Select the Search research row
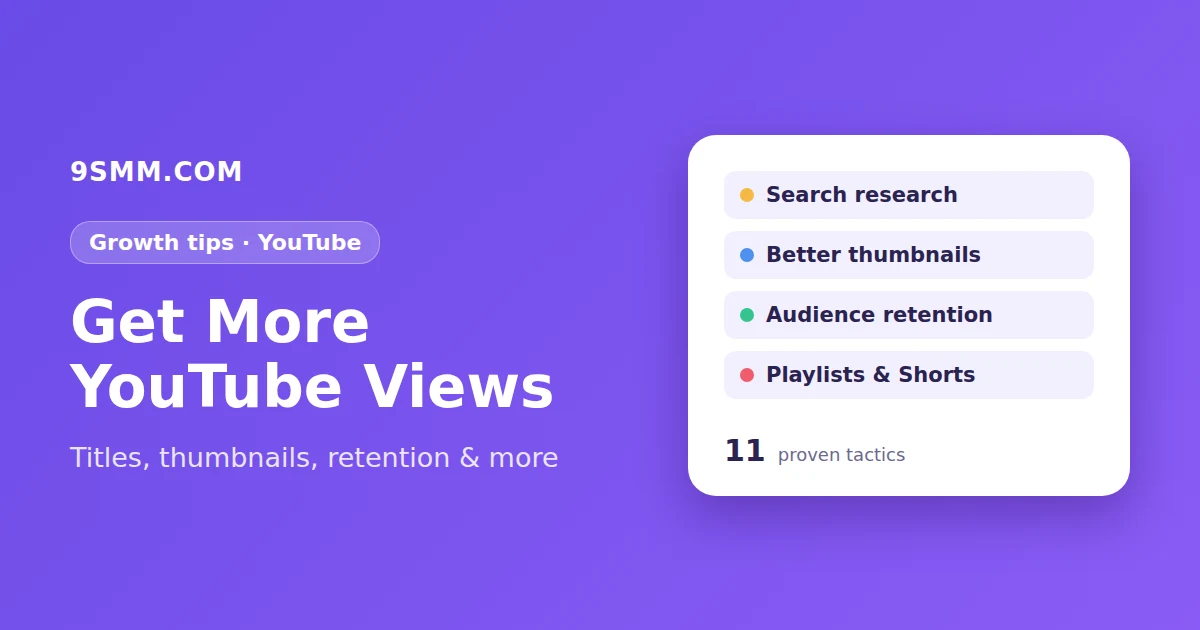This screenshot has height=630, width=1200. point(909,195)
